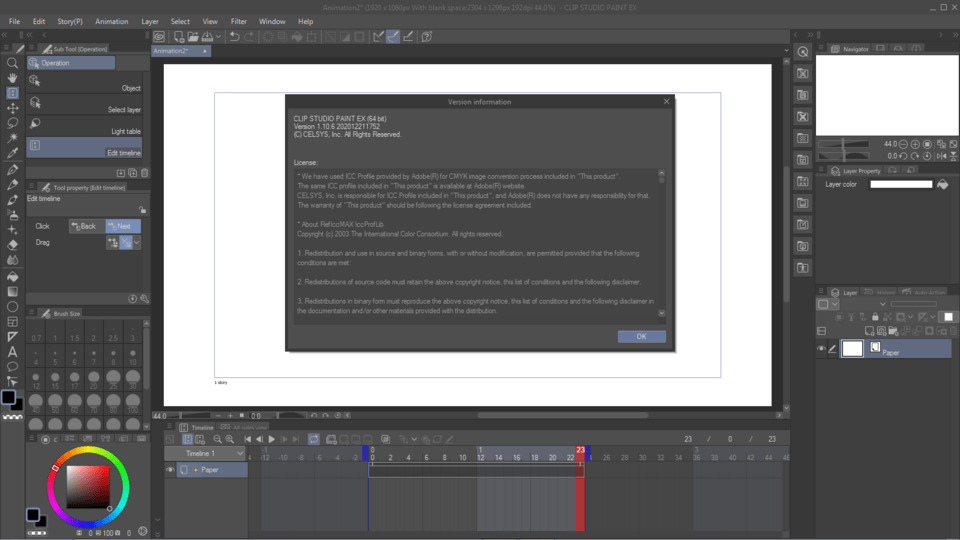The width and height of the screenshot is (960, 540).
Task: Zoom out the timeline
Action: (217, 439)
